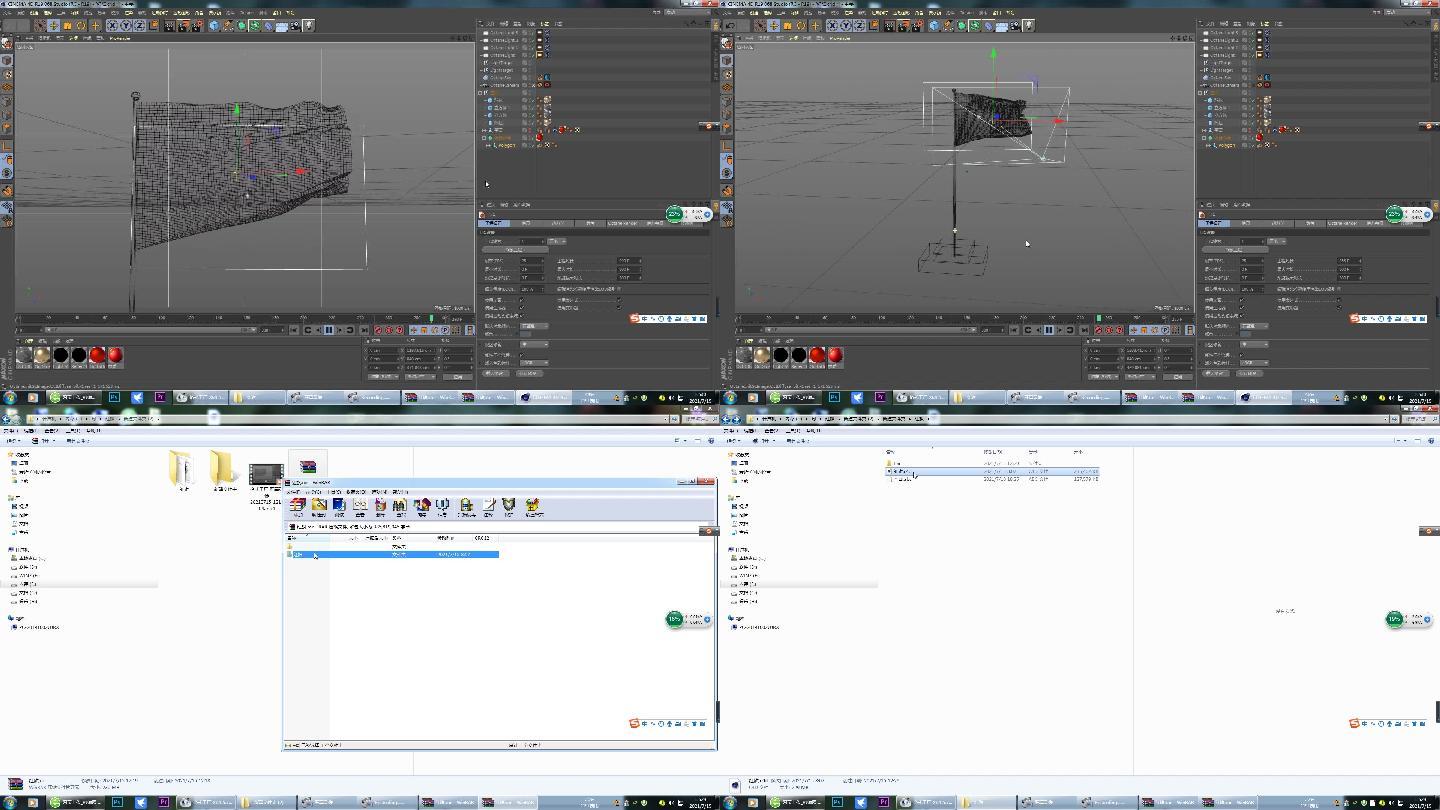
Task: Switch to Model mode in right Cinema 4D side palette
Action: 727,61
